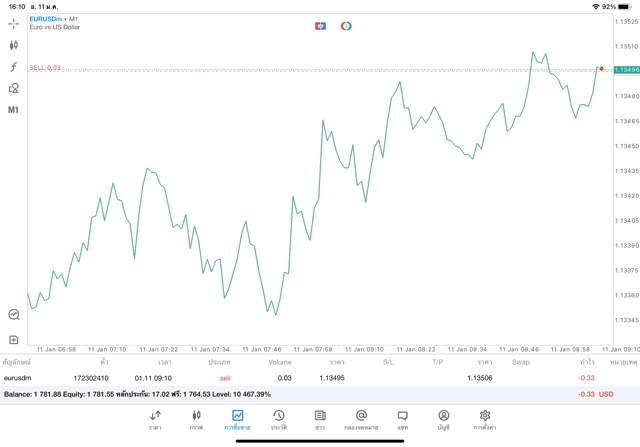Activate the crosshair tool

point(13,24)
